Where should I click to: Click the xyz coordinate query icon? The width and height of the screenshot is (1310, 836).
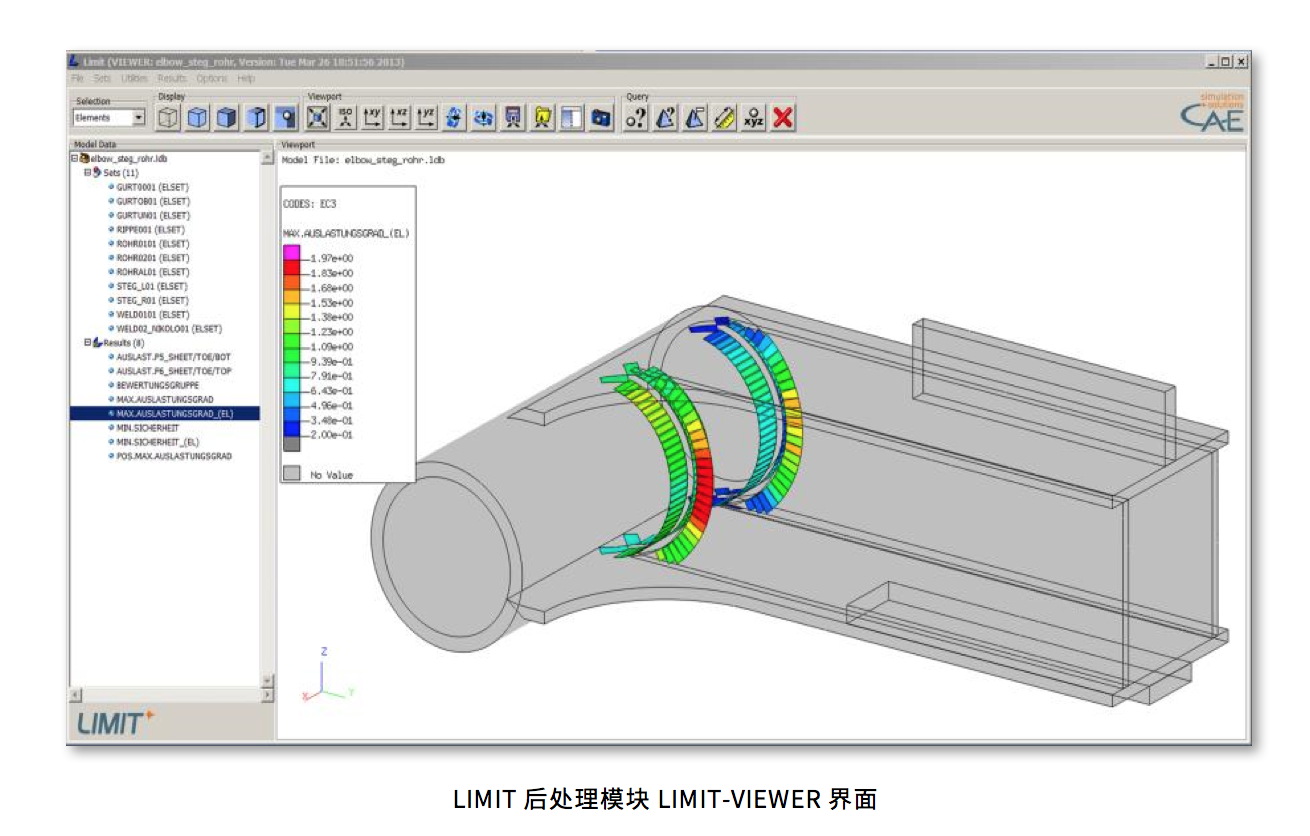point(753,118)
